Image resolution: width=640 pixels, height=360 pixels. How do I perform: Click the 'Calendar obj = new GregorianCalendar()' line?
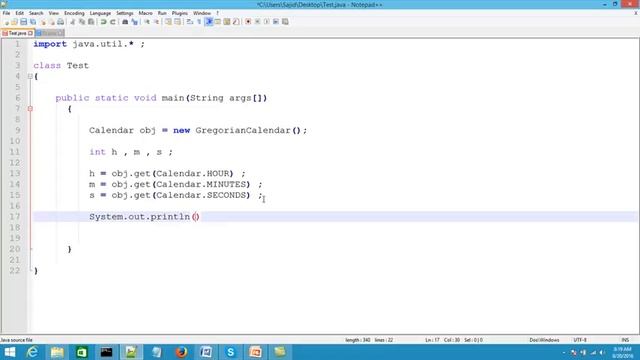click(x=198, y=130)
